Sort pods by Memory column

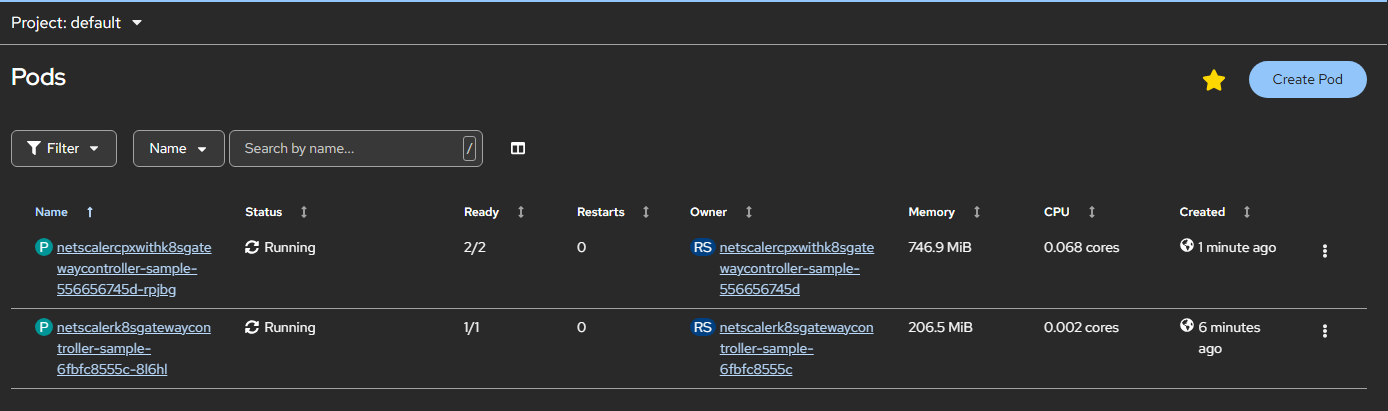(976, 212)
